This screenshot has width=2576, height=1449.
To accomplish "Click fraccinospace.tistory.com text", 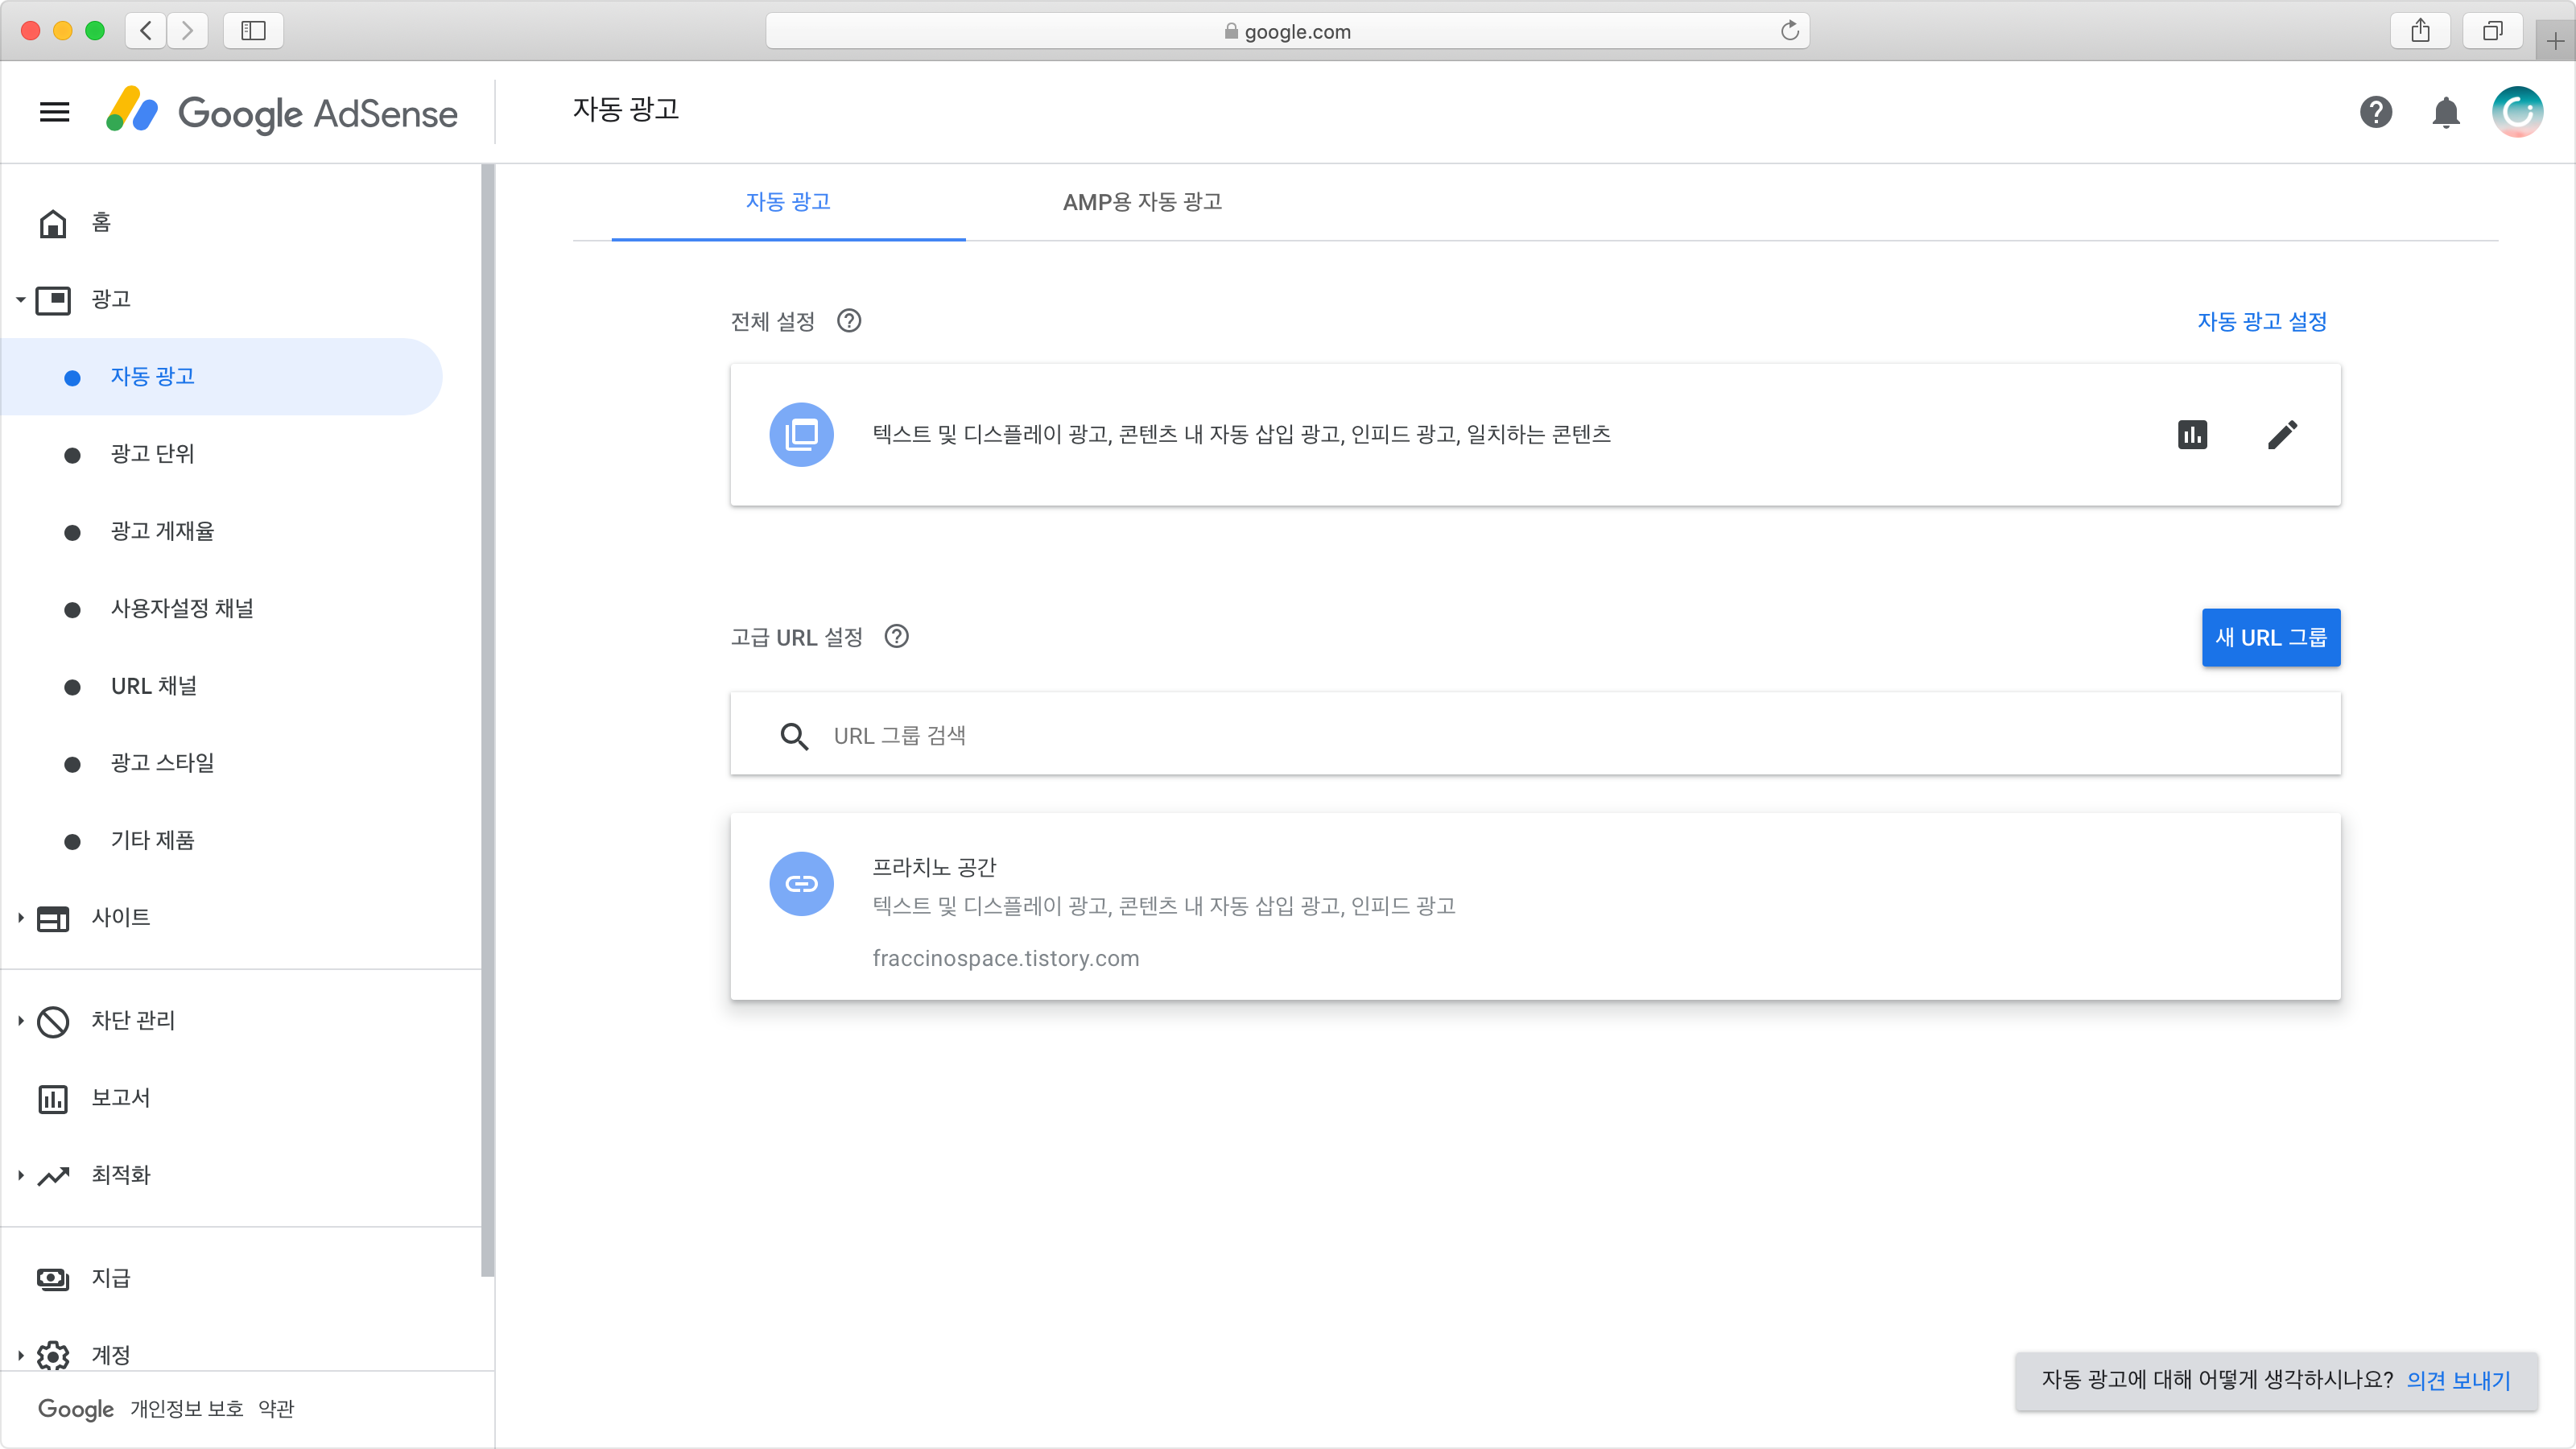I will [x=1005, y=959].
